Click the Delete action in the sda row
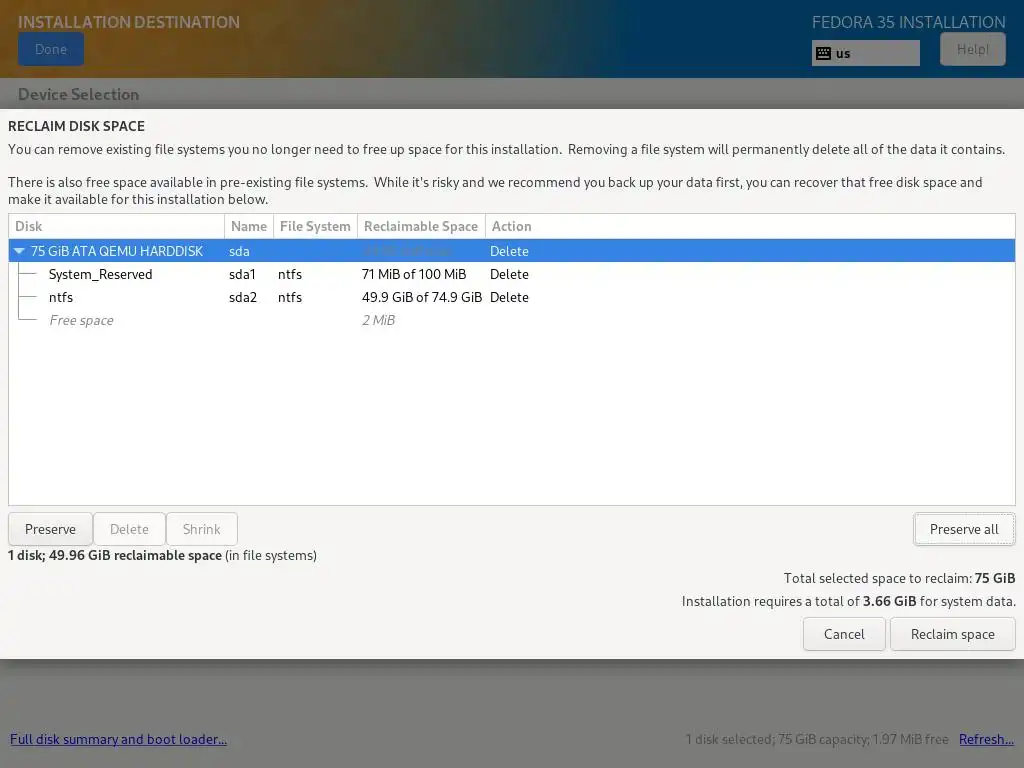The image size is (1024, 768). (509, 251)
